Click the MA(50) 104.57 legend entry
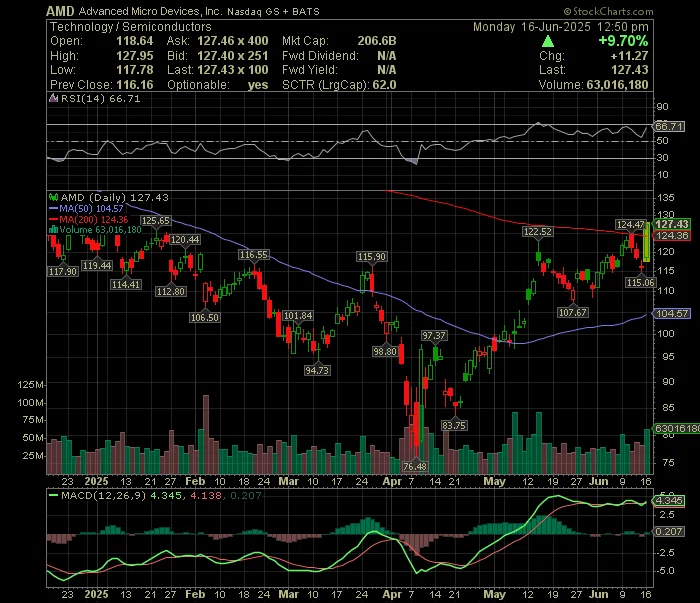 pyautogui.click(x=86, y=208)
